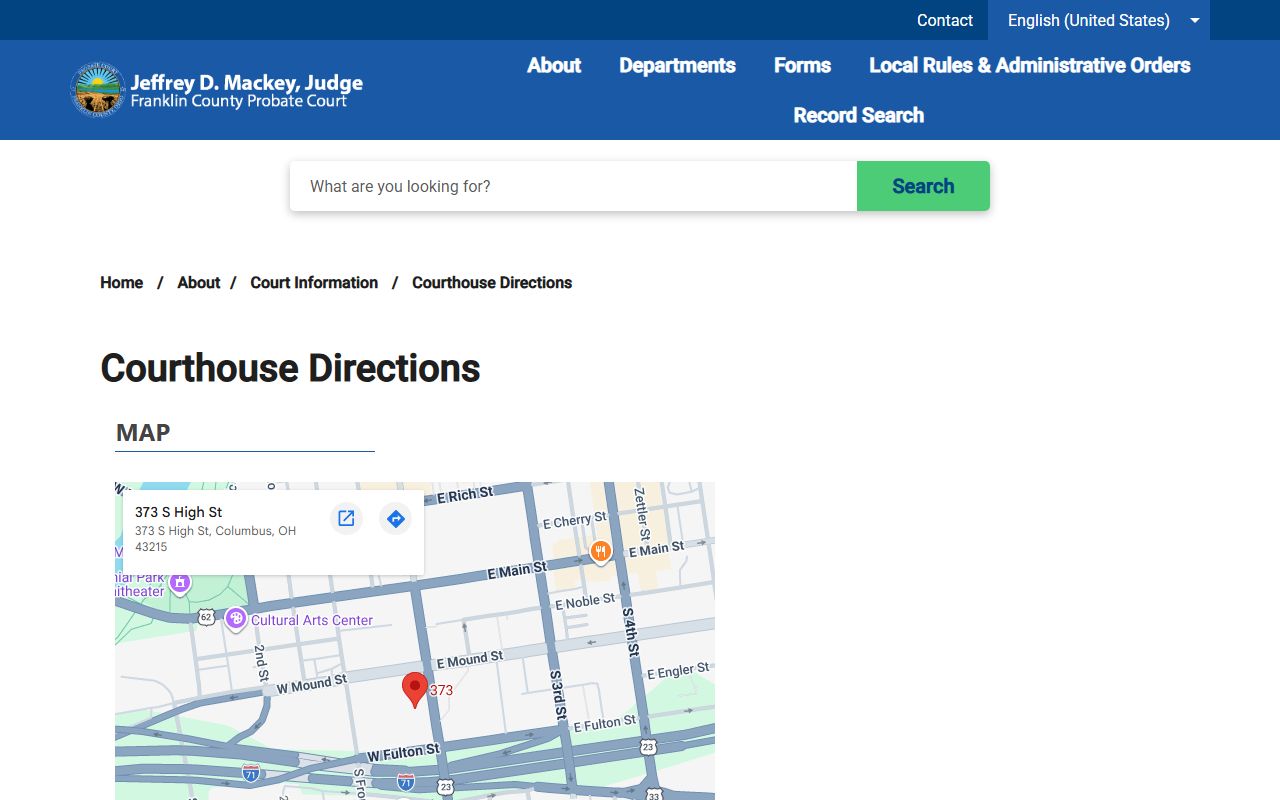Click the Columbus, OH 43215 address text

(216, 539)
